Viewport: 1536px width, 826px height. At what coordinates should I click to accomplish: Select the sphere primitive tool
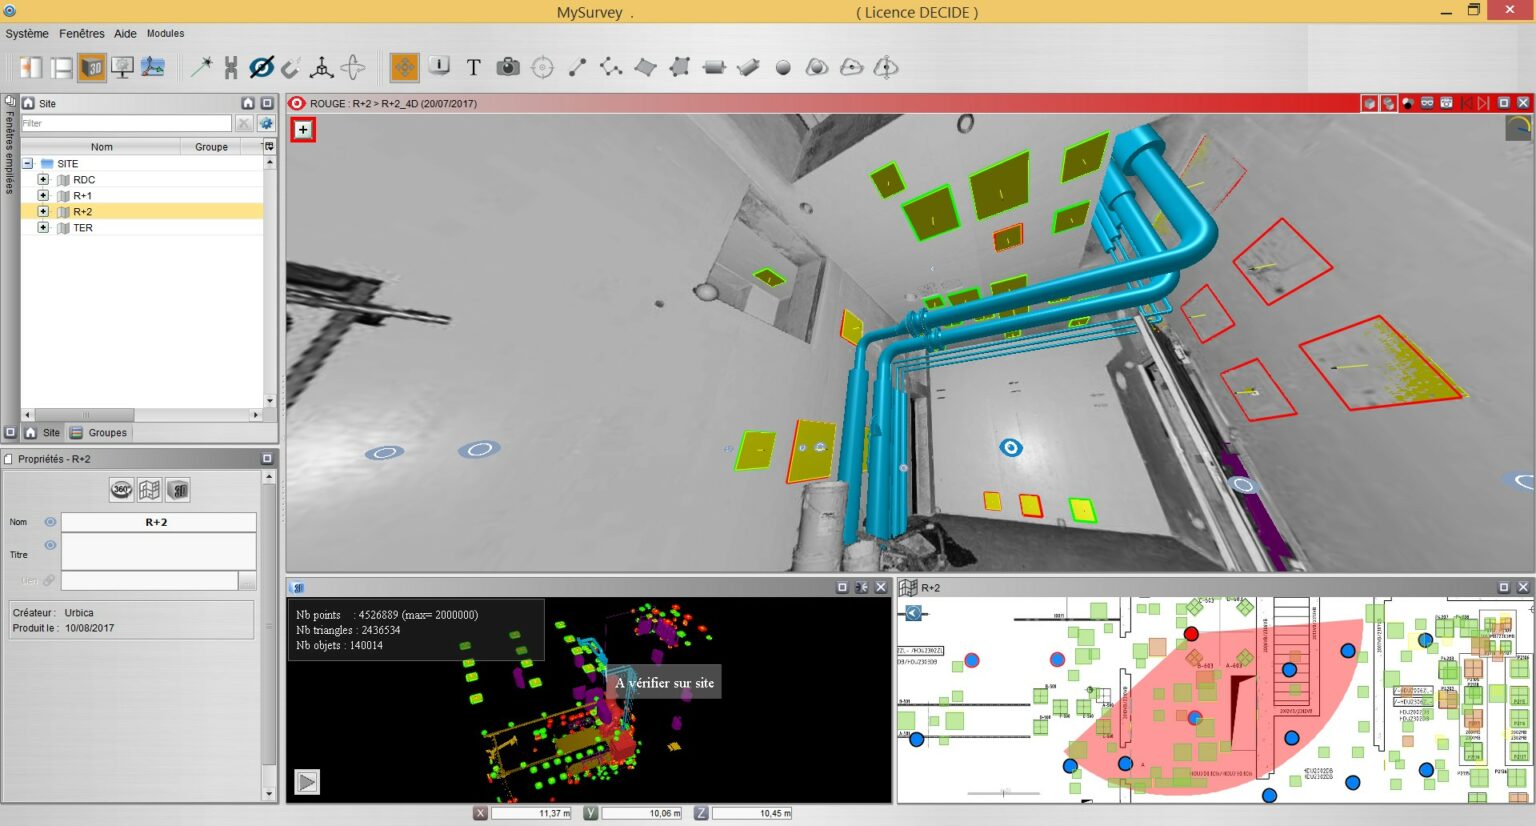(x=783, y=68)
